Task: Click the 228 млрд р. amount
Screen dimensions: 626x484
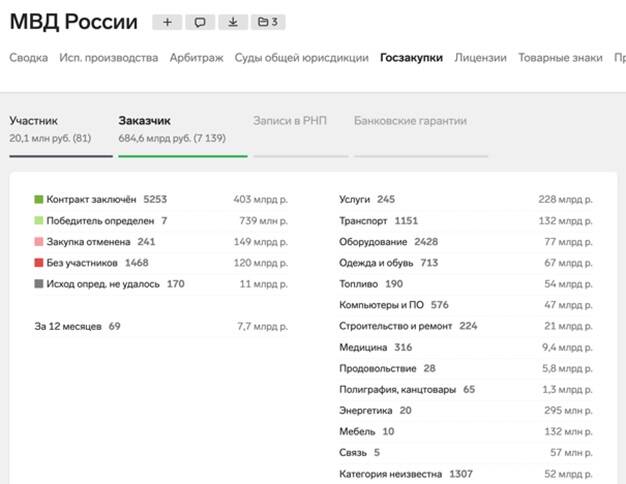Action: (565, 199)
